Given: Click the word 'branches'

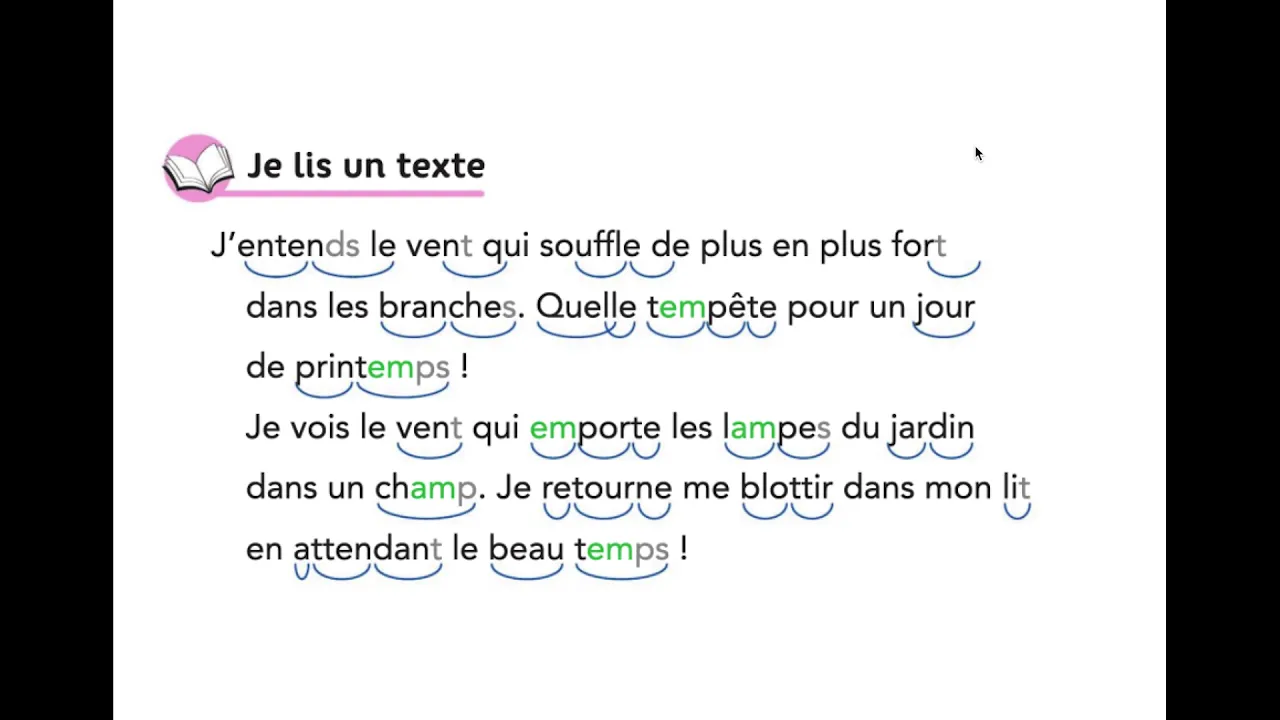Looking at the screenshot, I should pyautogui.click(x=447, y=306).
